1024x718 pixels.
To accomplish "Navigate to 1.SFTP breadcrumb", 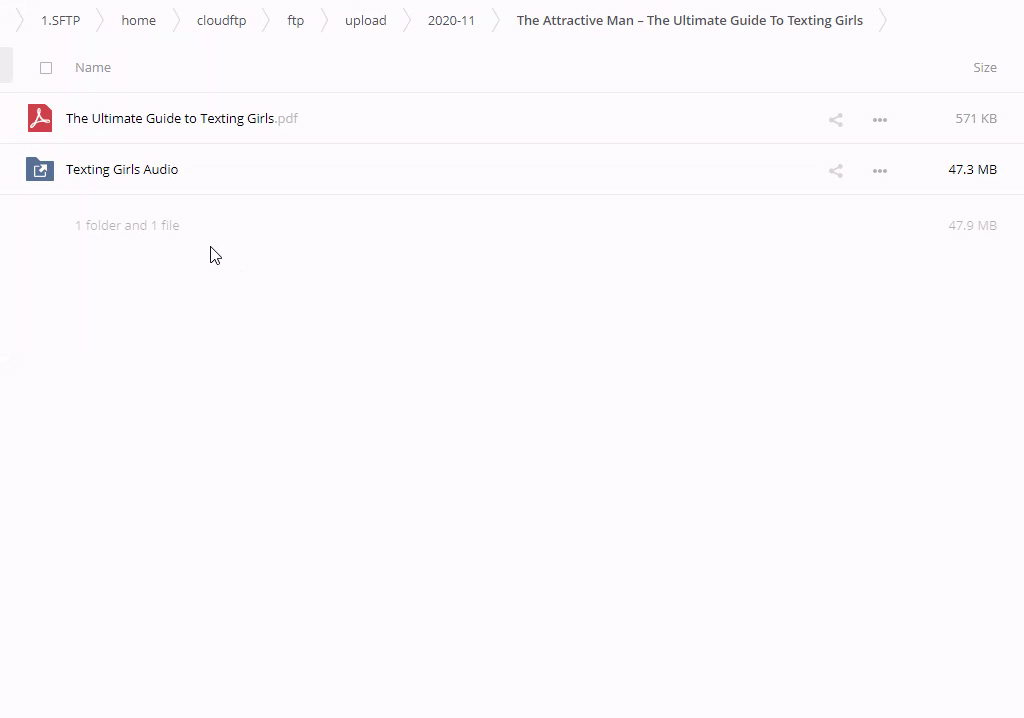I will click(x=60, y=21).
